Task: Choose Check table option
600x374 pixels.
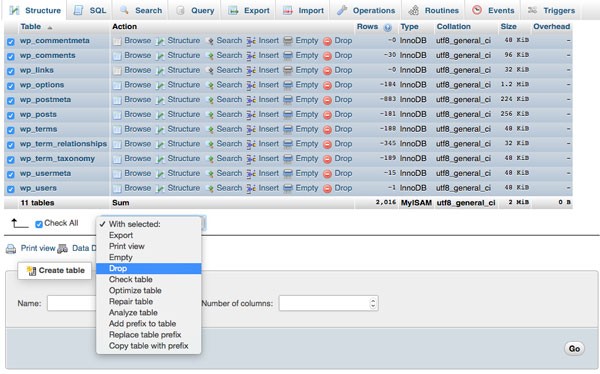Action: 148,279
